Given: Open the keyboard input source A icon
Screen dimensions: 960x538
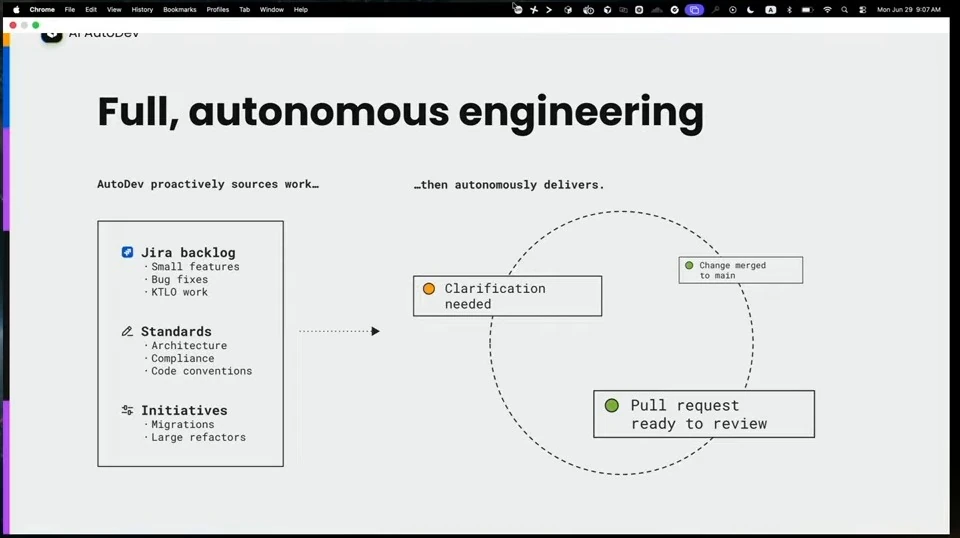Looking at the screenshot, I should (x=770, y=10).
